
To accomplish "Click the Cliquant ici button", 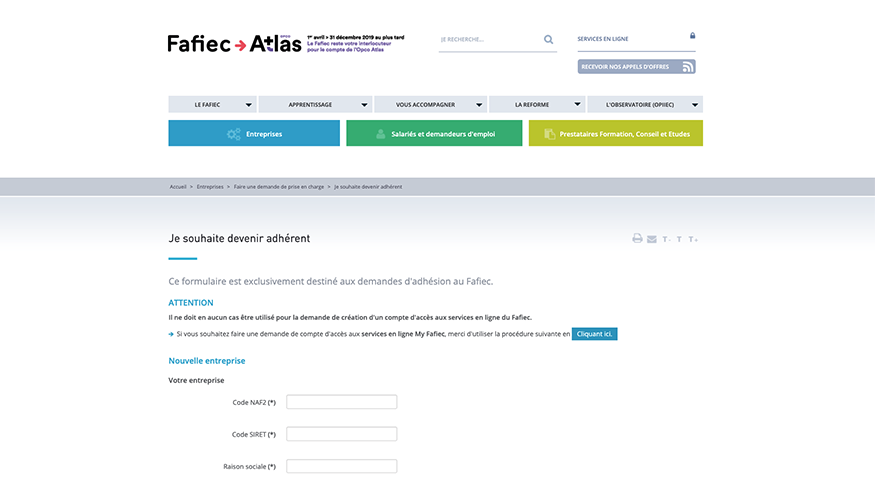I will coord(594,334).
